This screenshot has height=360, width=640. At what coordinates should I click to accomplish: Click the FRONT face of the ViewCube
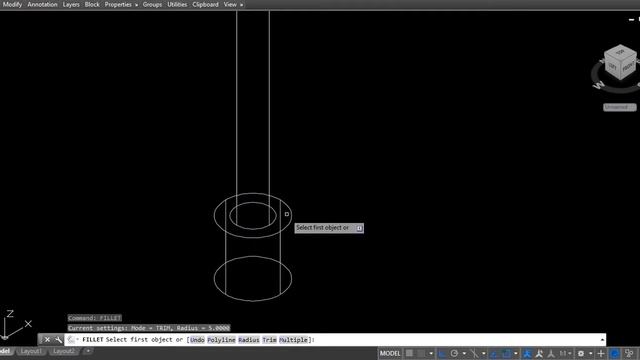[629, 67]
